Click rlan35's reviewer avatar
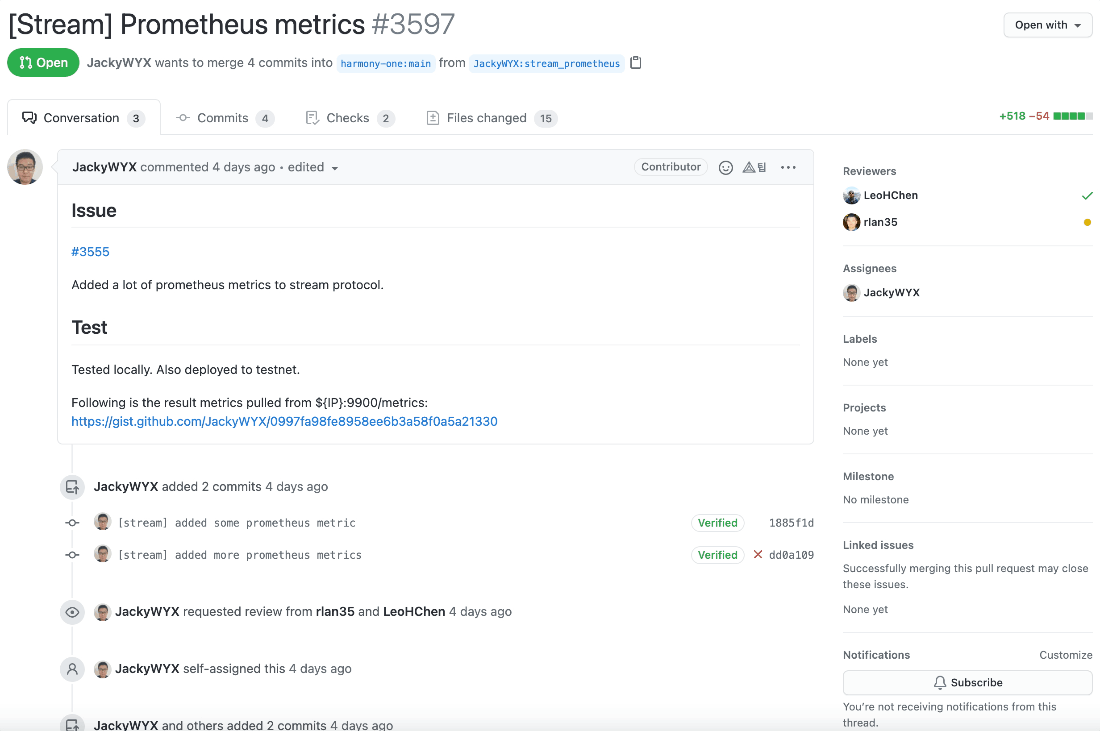Screen dimensions: 1100x731 852,222
